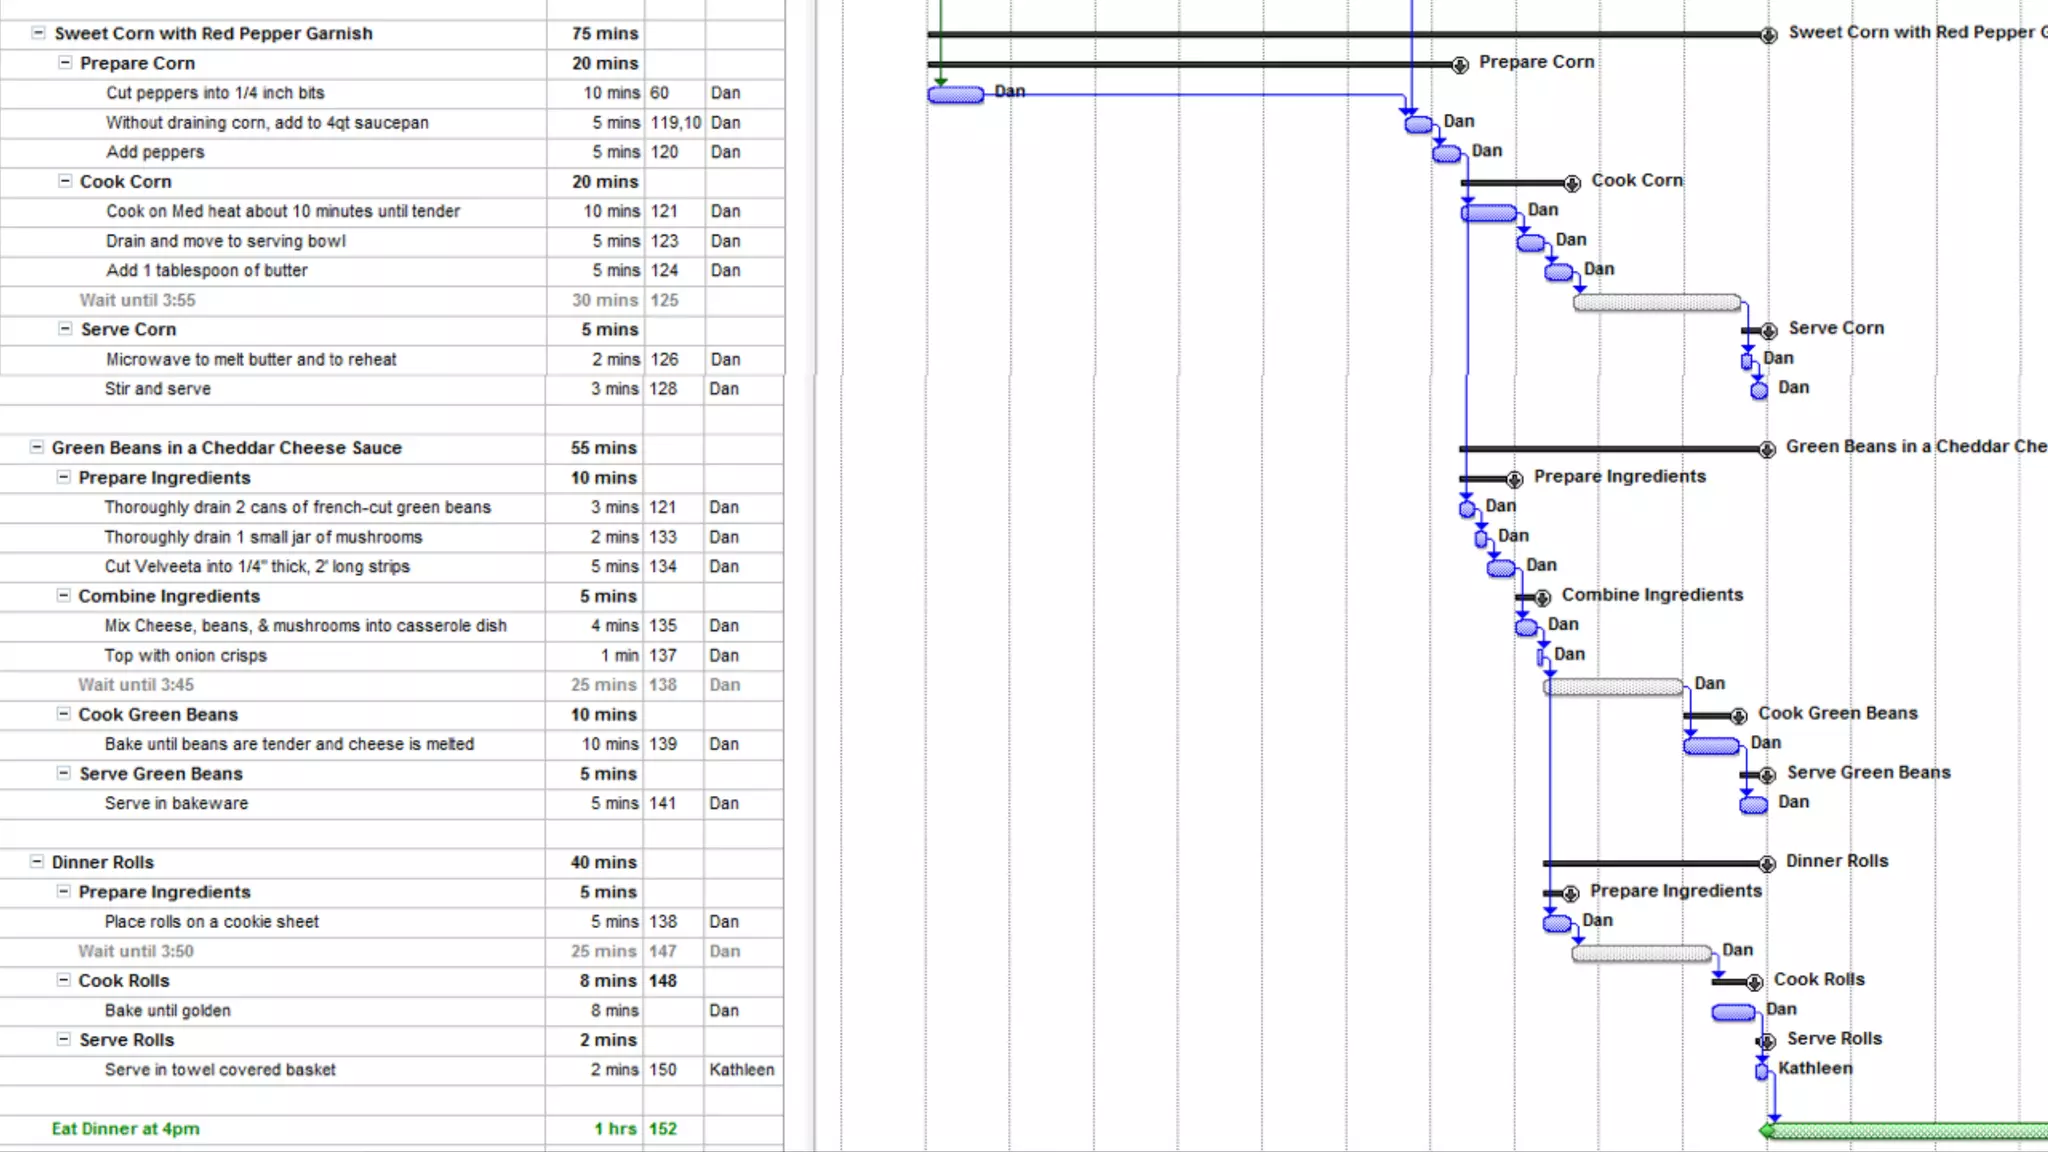Select predecessor cell showing 119,10

(x=675, y=122)
